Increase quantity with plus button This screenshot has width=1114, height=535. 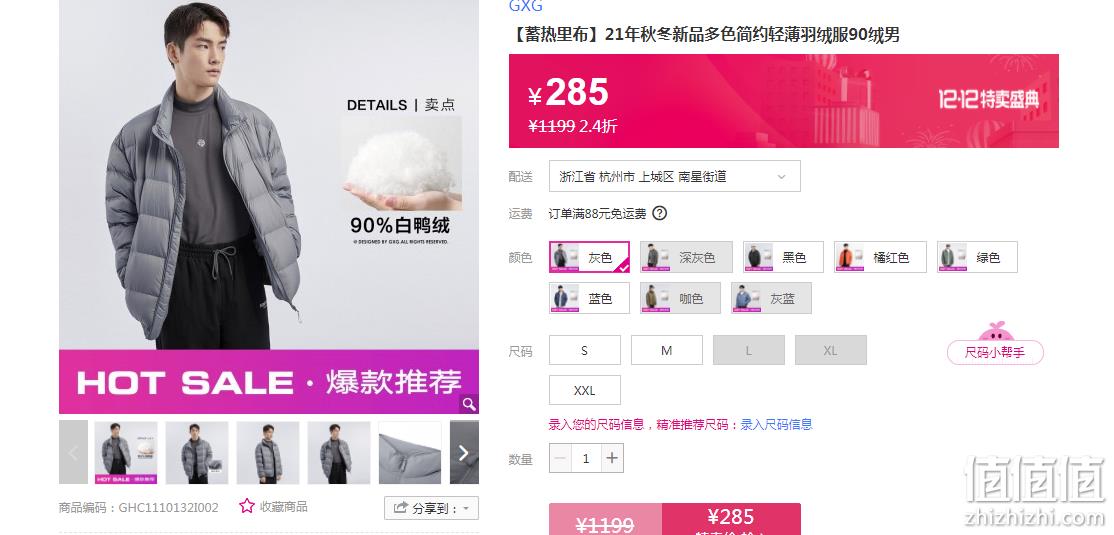pos(612,458)
